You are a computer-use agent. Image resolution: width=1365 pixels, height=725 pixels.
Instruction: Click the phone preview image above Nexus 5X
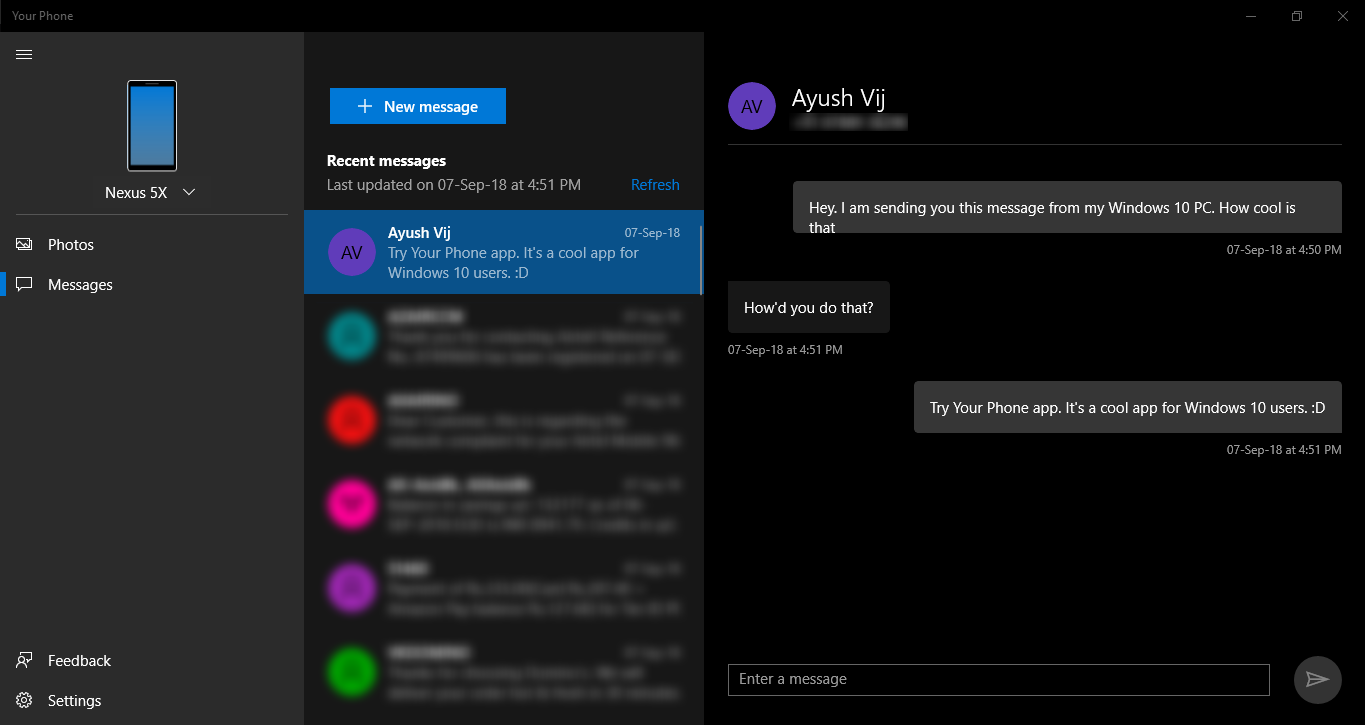point(150,126)
